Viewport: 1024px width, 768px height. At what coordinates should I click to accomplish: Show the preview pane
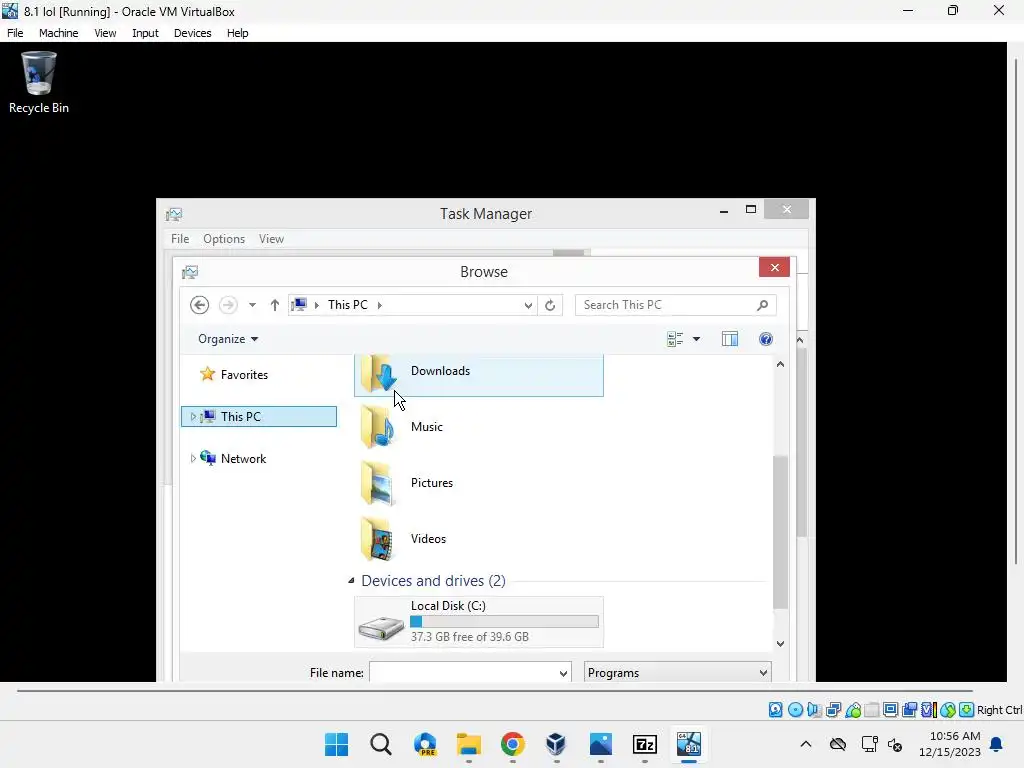[729, 339]
